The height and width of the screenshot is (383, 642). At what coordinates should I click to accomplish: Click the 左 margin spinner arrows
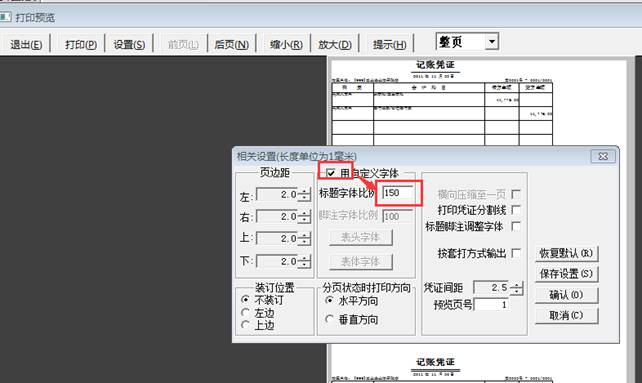[x=304, y=195]
